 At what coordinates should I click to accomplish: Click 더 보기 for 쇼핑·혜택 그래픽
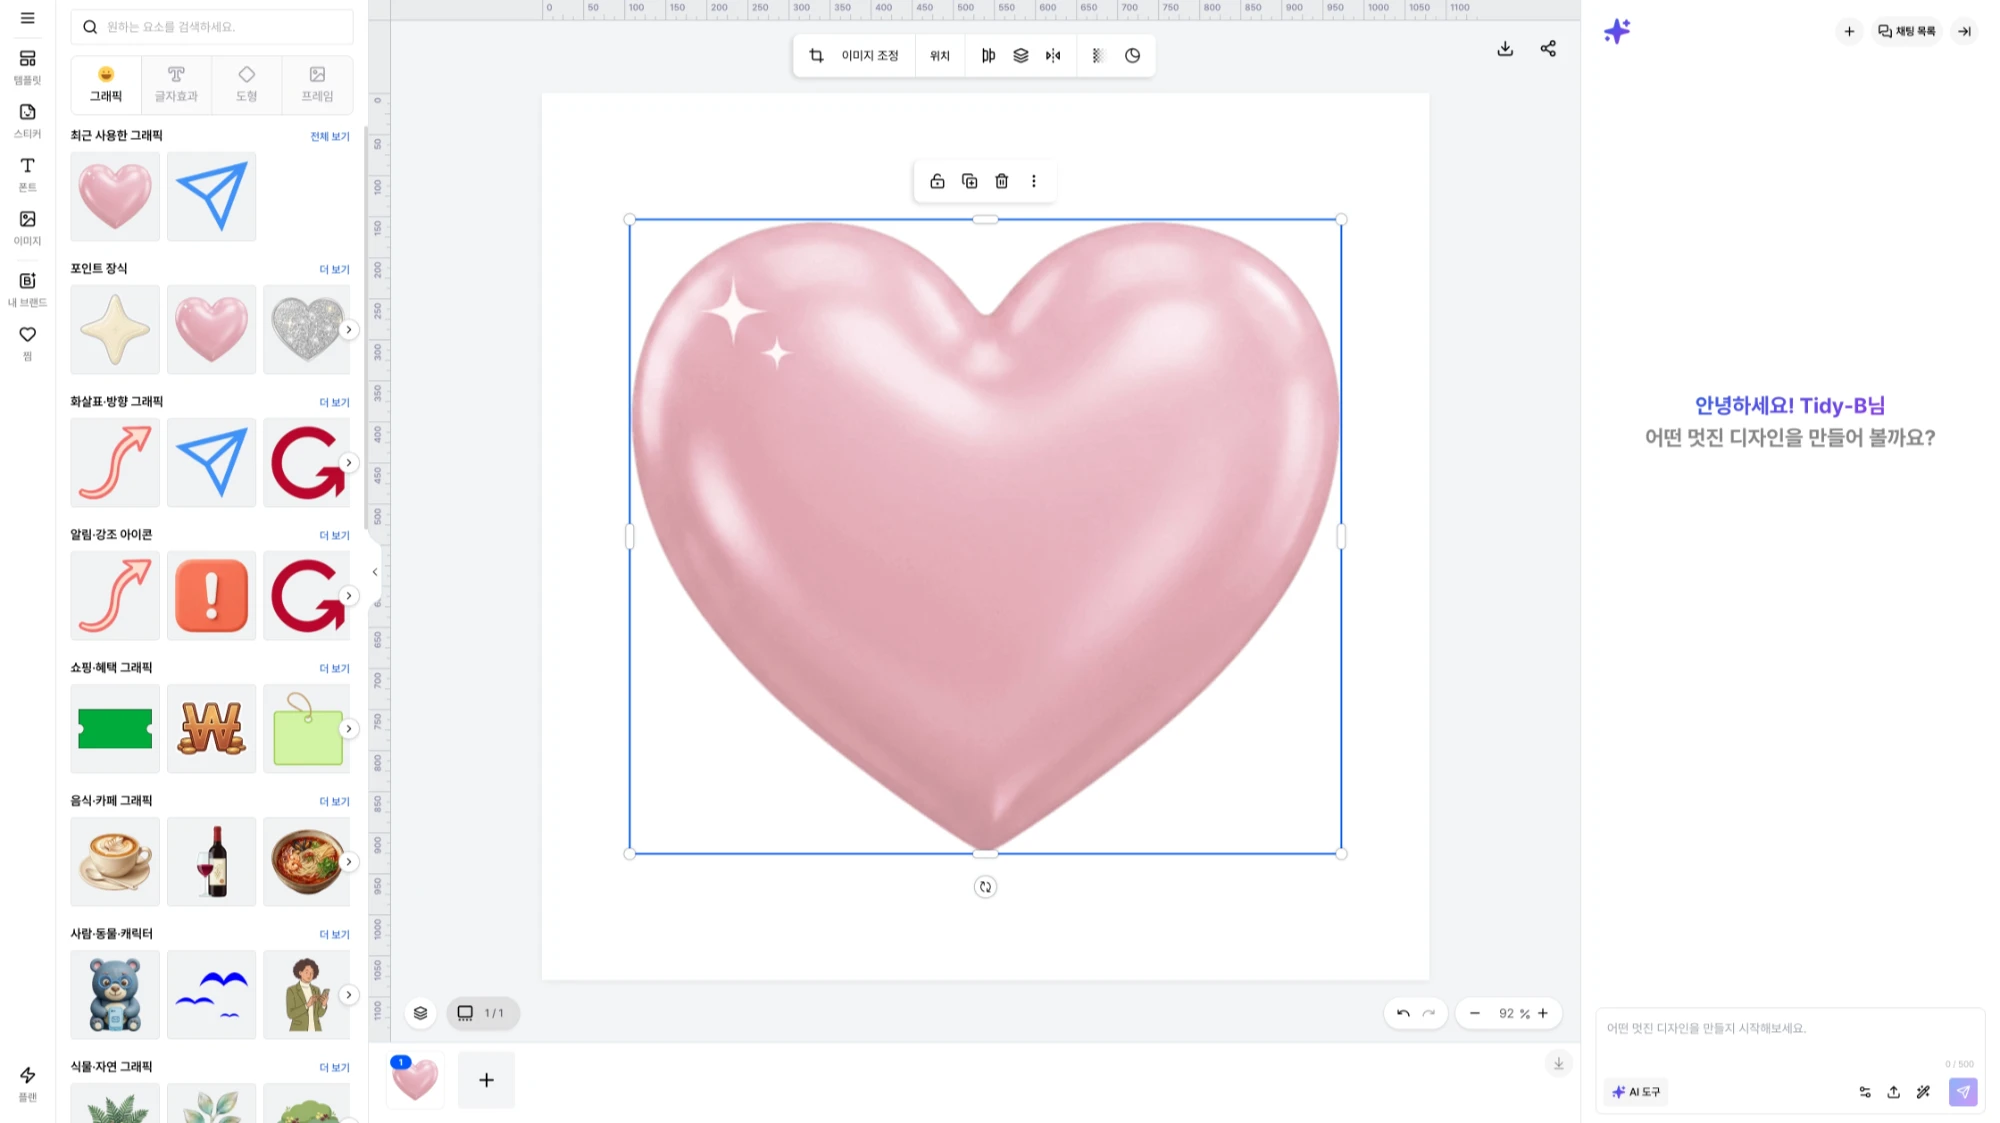pyautogui.click(x=334, y=668)
